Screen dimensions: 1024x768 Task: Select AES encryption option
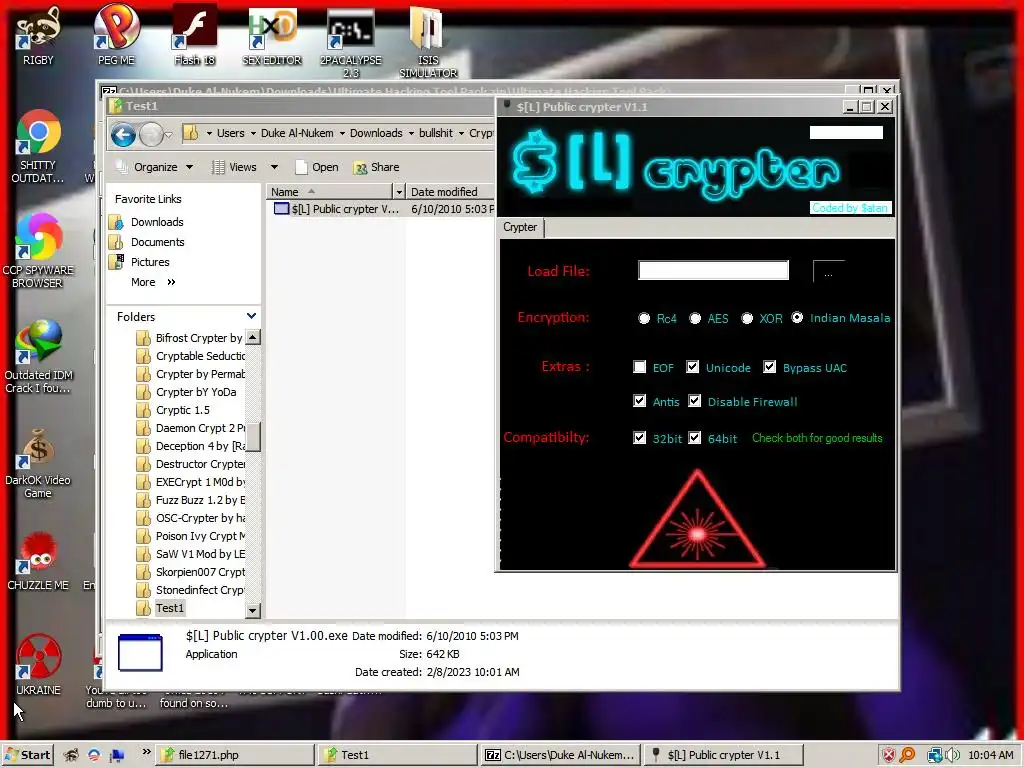tap(696, 318)
